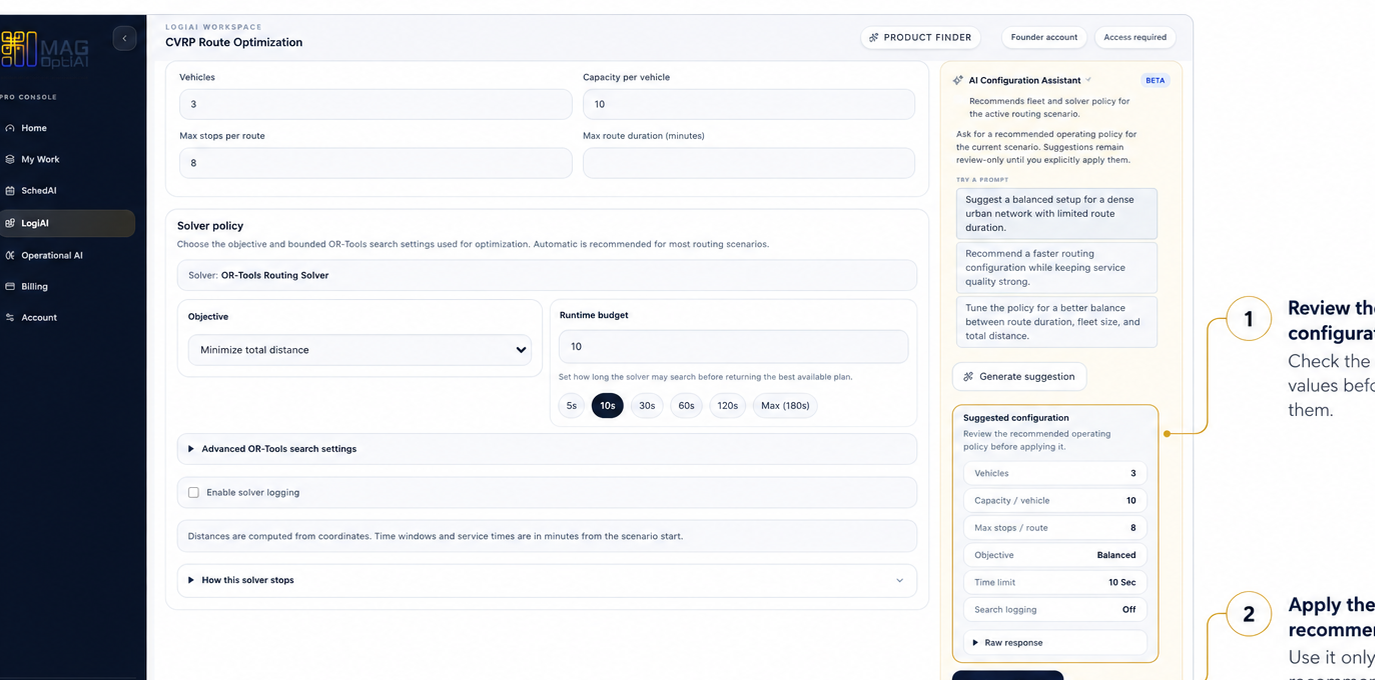
Task: Use the faster routing configuration prompt
Action: [1056, 267]
